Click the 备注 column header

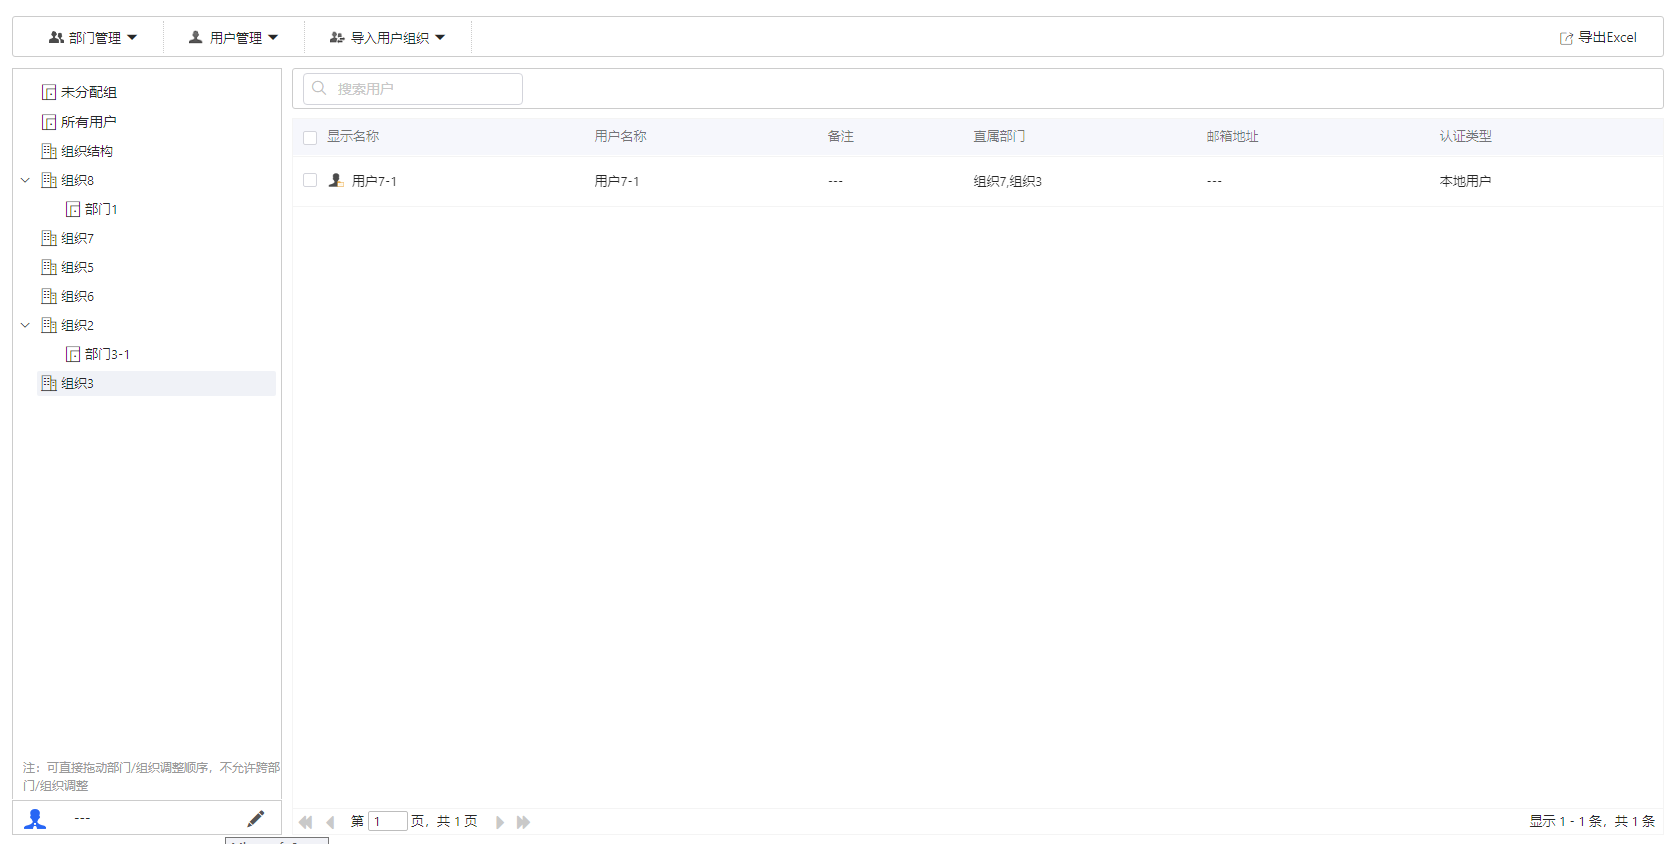[840, 136]
